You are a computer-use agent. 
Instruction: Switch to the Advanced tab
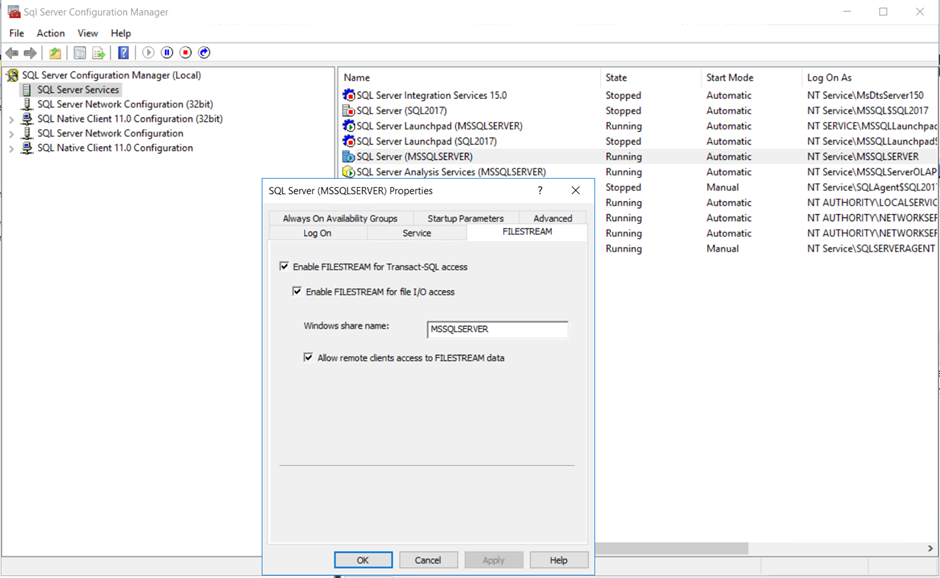point(552,218)
